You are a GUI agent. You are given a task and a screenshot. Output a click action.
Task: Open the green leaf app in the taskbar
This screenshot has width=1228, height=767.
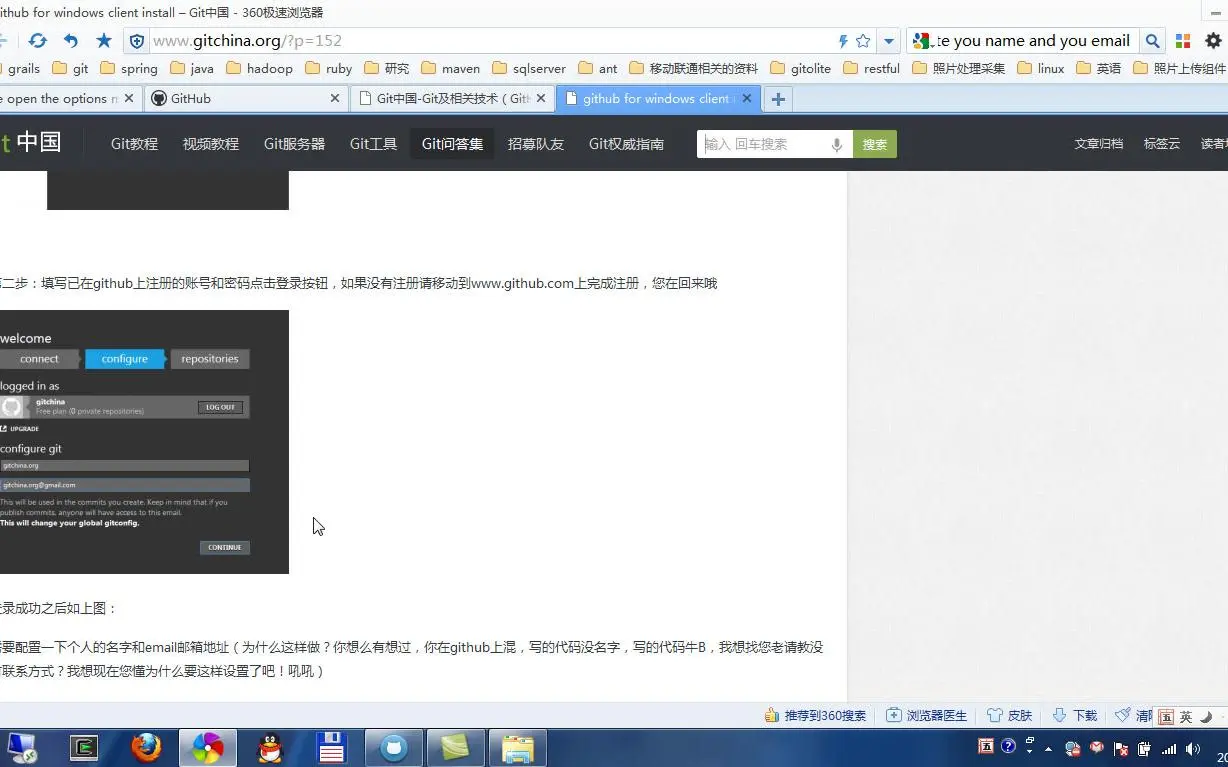[x=455, y=748]
